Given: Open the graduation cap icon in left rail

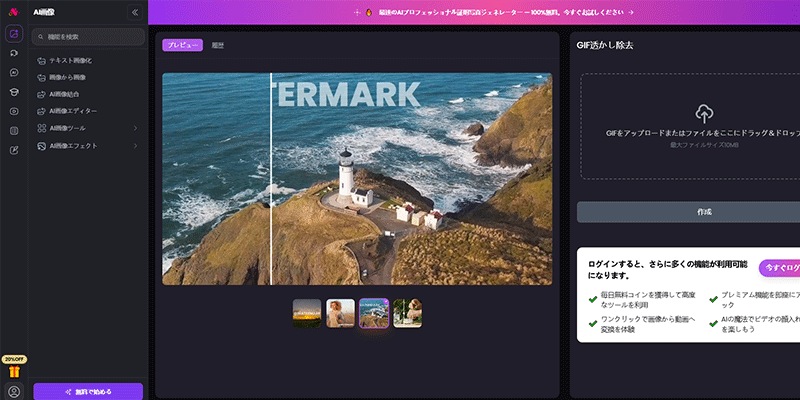Looking at the screenshot, I should pyautogui.click(x=14, y=91).
